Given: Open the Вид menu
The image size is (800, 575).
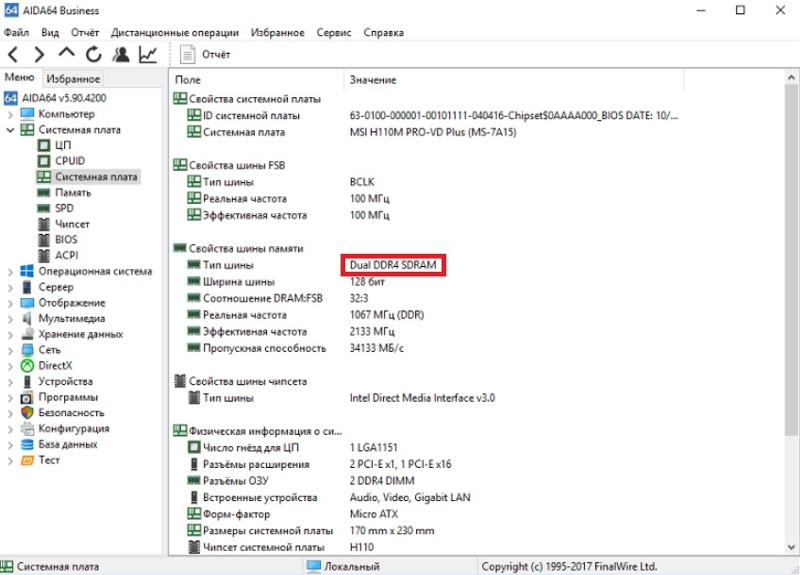Looking at the screenshot, I should (50, 33).
